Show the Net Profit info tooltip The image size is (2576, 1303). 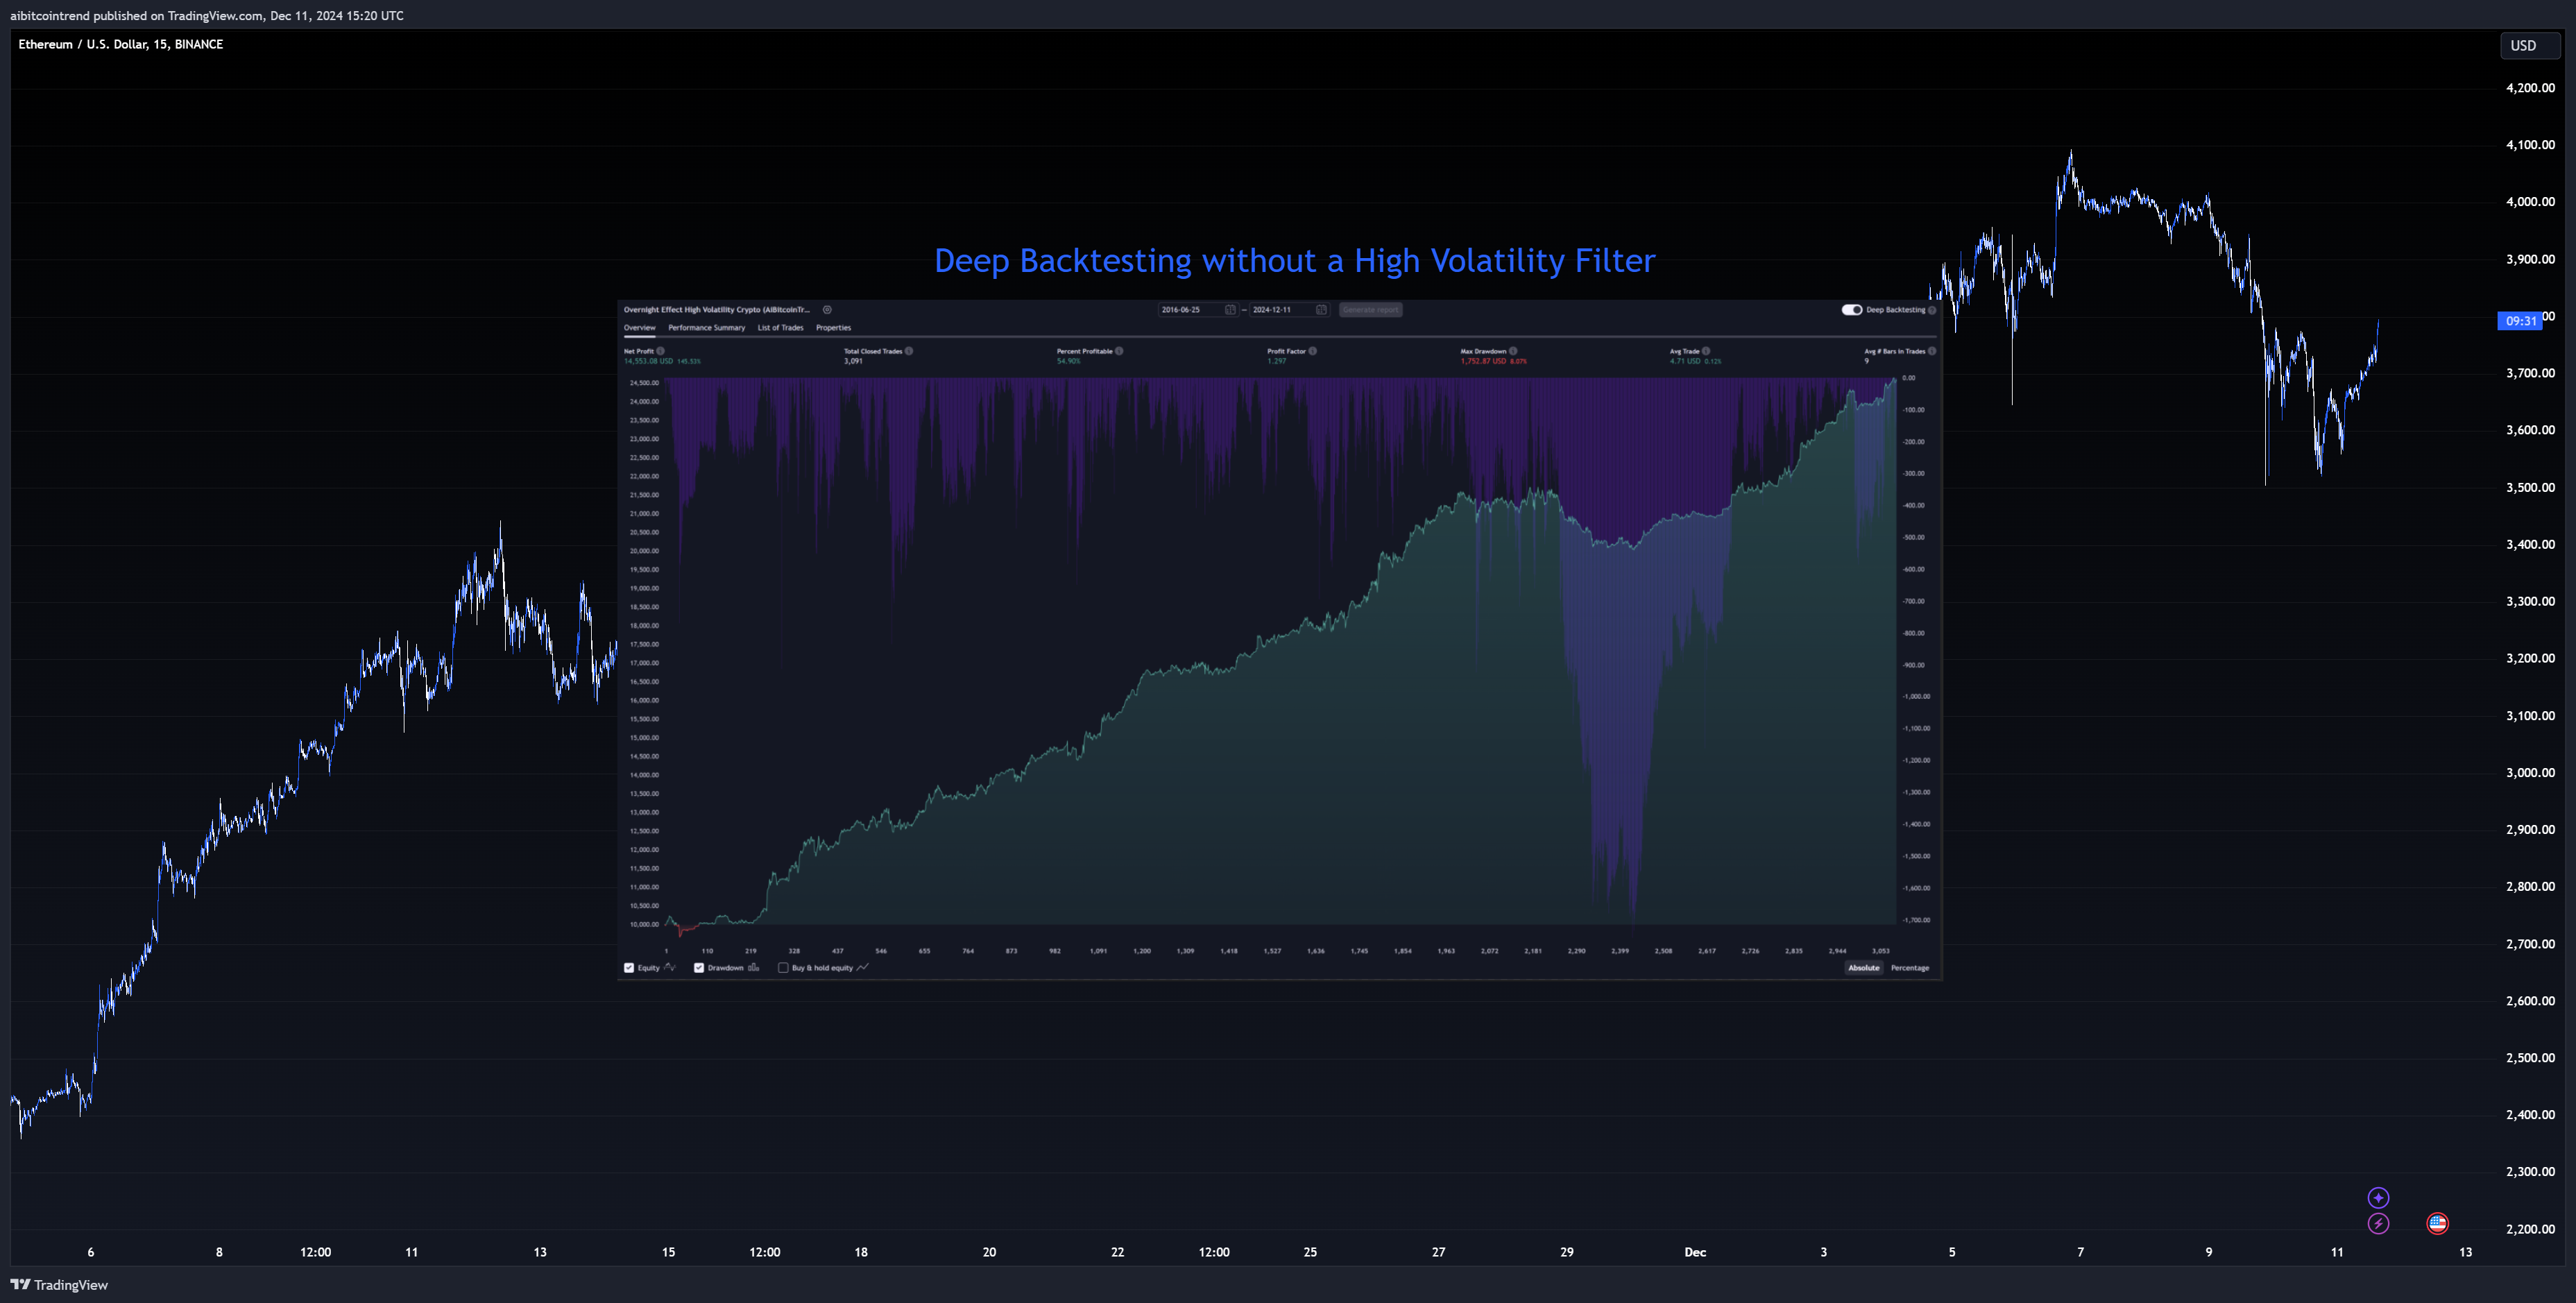coord(660,351)
